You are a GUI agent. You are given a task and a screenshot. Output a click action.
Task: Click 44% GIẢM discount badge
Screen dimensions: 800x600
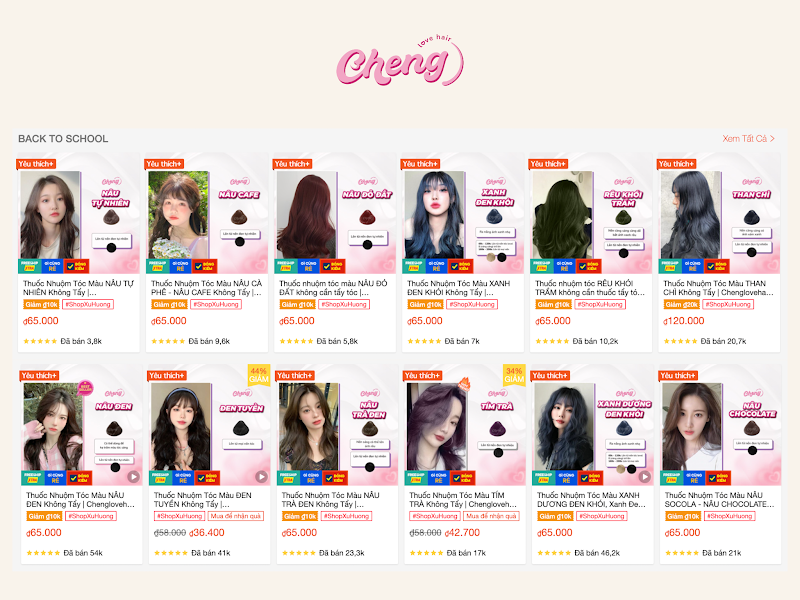259,375
